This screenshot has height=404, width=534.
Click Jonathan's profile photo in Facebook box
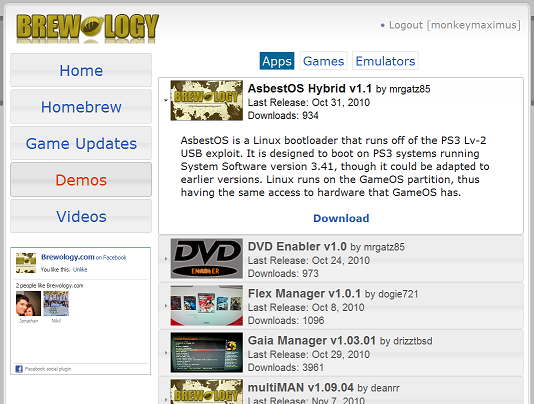point(28,304)
